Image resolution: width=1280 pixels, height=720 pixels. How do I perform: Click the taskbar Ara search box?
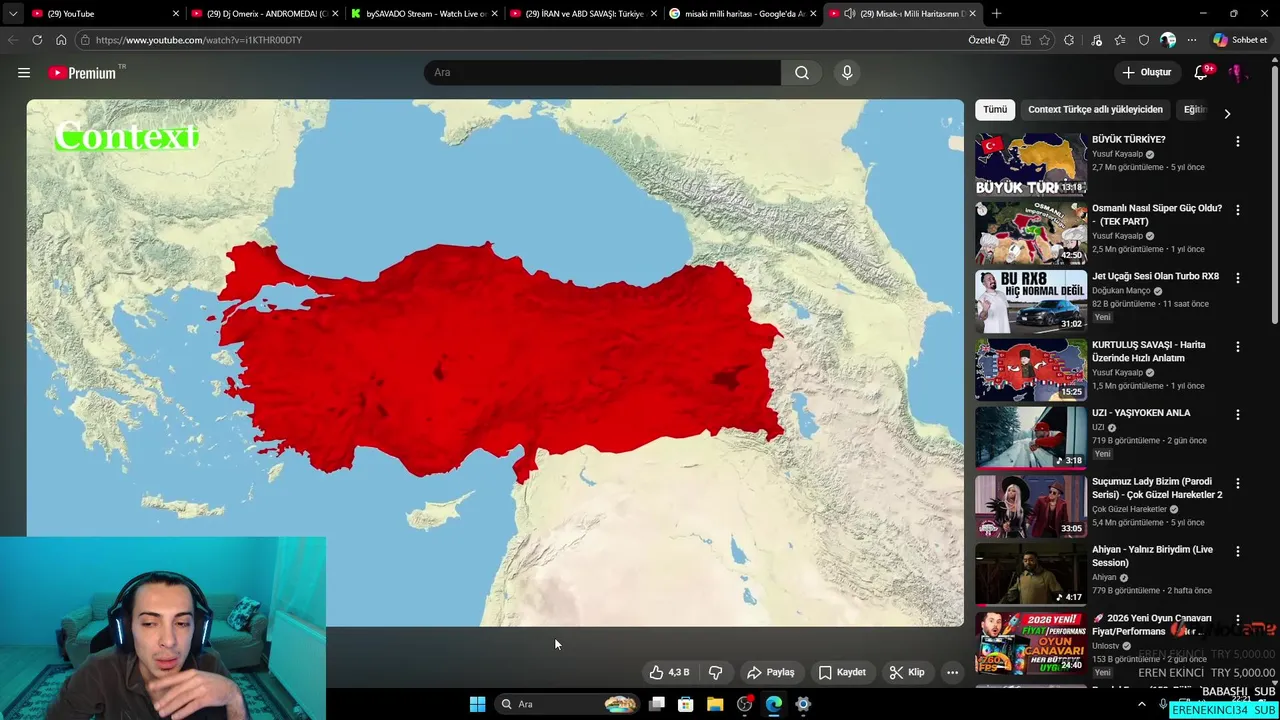[567, 704]
